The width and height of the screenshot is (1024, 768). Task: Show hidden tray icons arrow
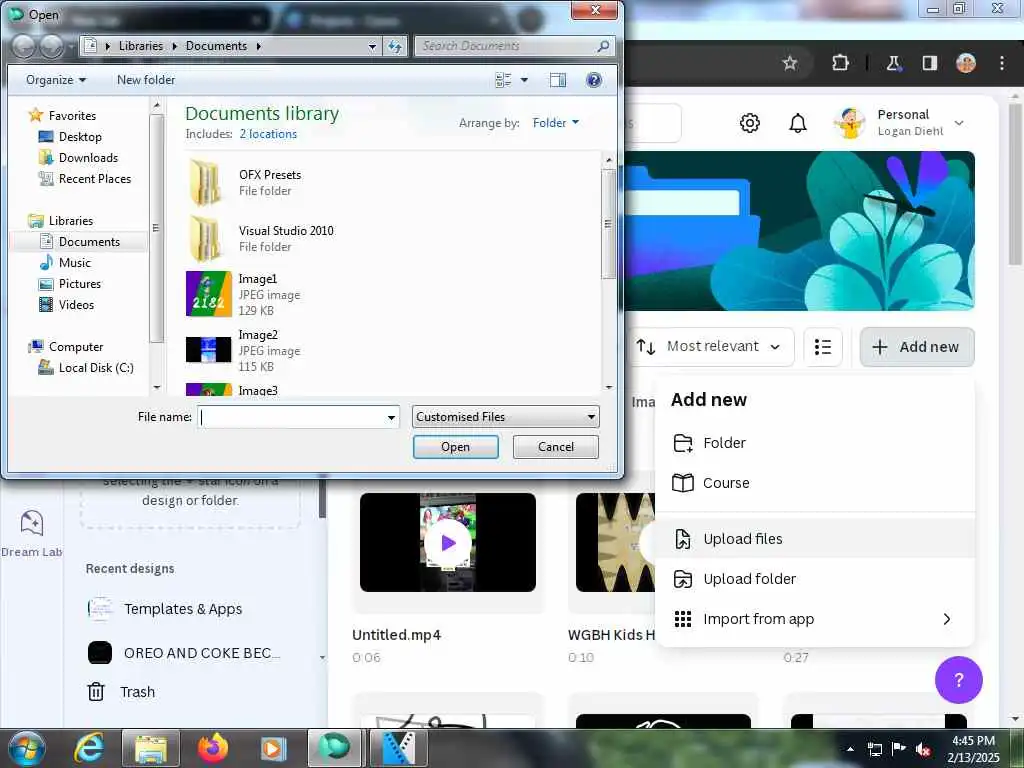point(850,749)
